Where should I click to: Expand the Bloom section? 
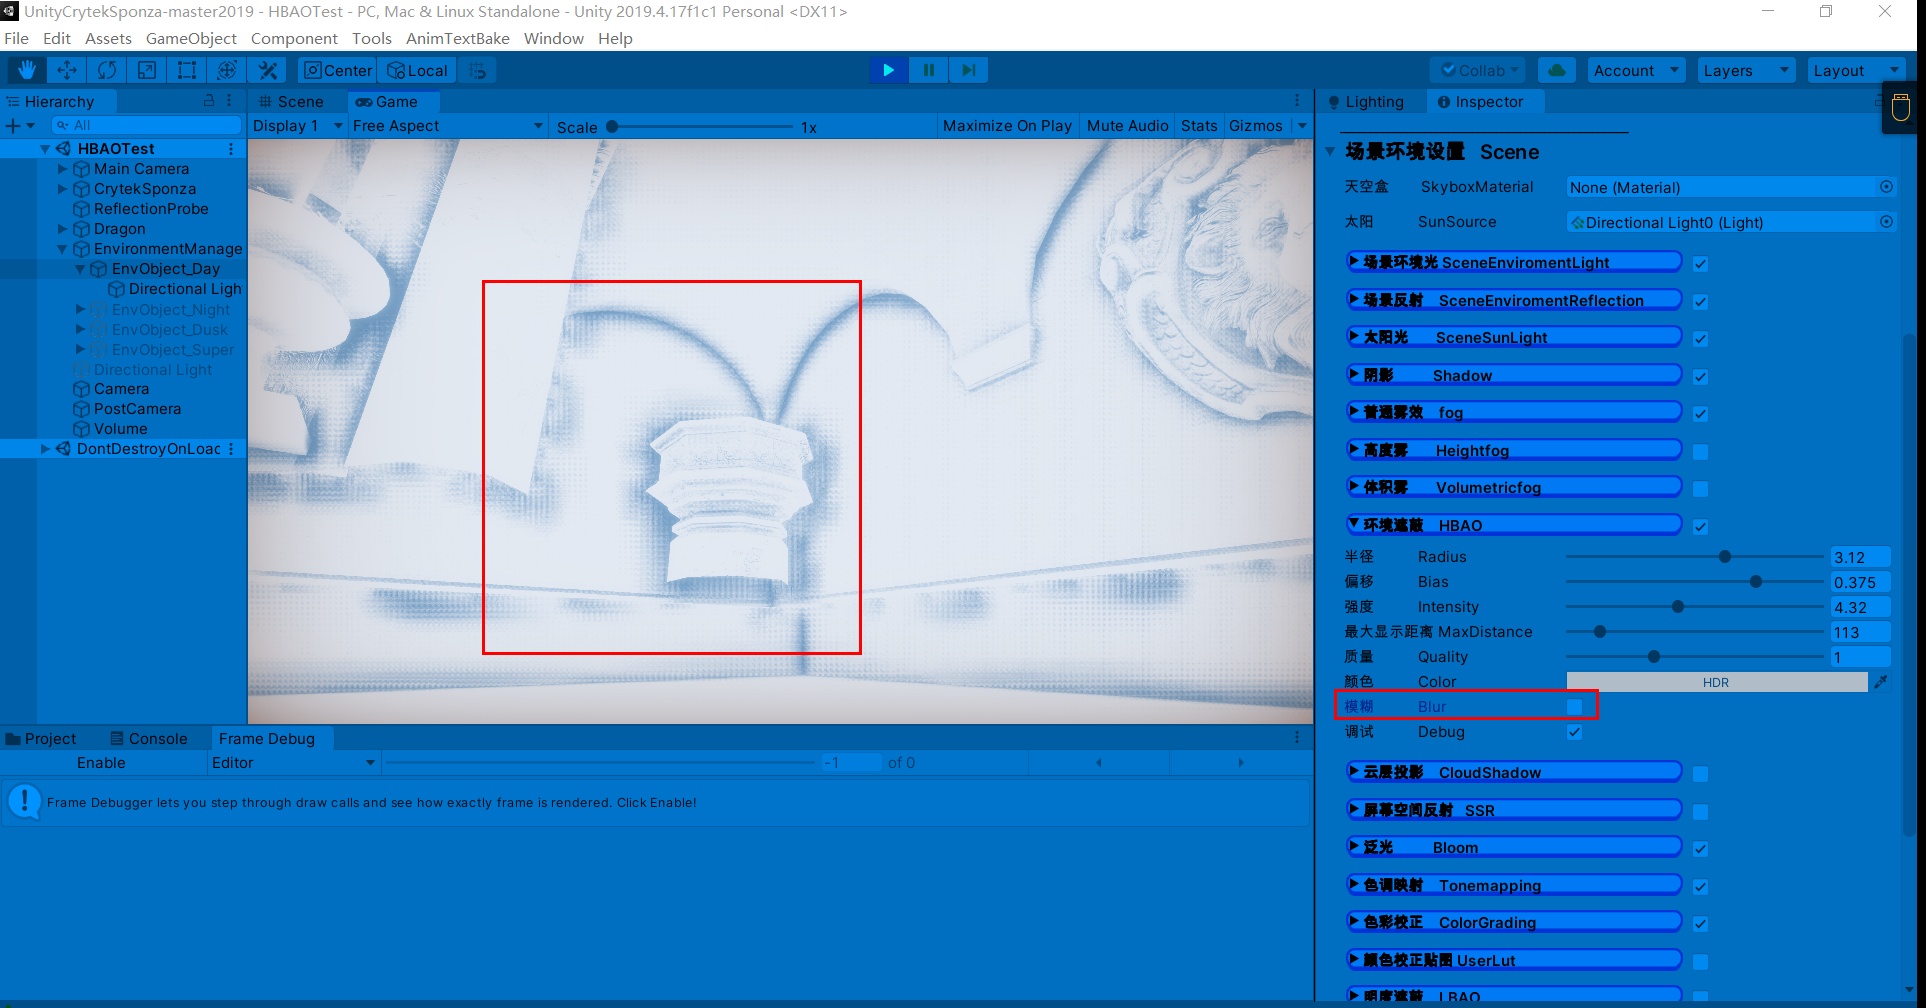1354,846
